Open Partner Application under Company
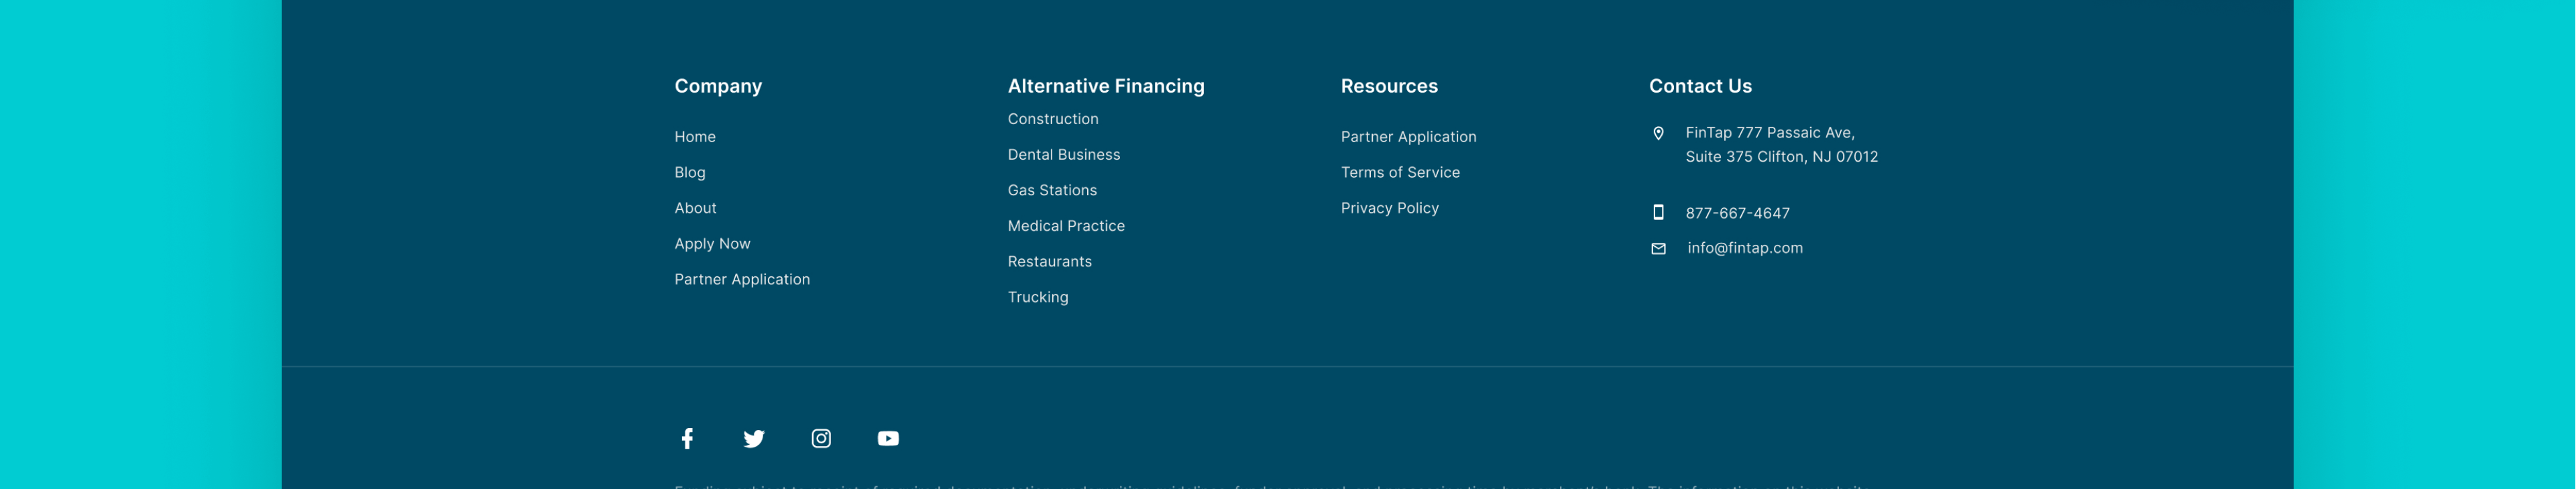Image resolution: width=2576 pixels, height=489 pixels. point(742,279)
